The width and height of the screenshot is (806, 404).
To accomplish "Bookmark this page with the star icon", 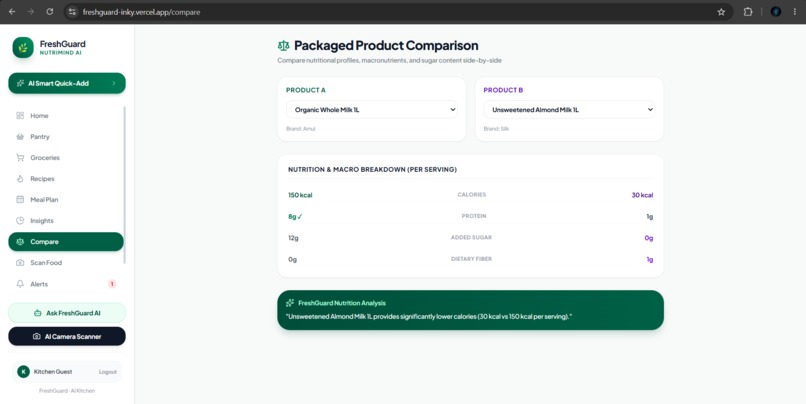I will click(x=721, y=12).
